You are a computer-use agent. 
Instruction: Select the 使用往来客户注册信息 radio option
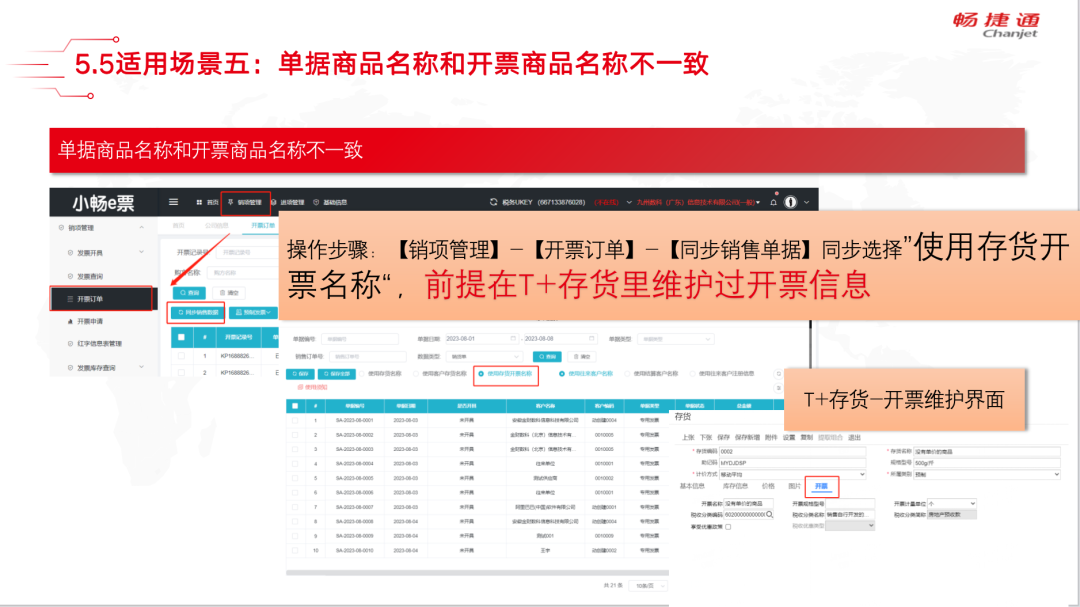click(x=693, y=373)
